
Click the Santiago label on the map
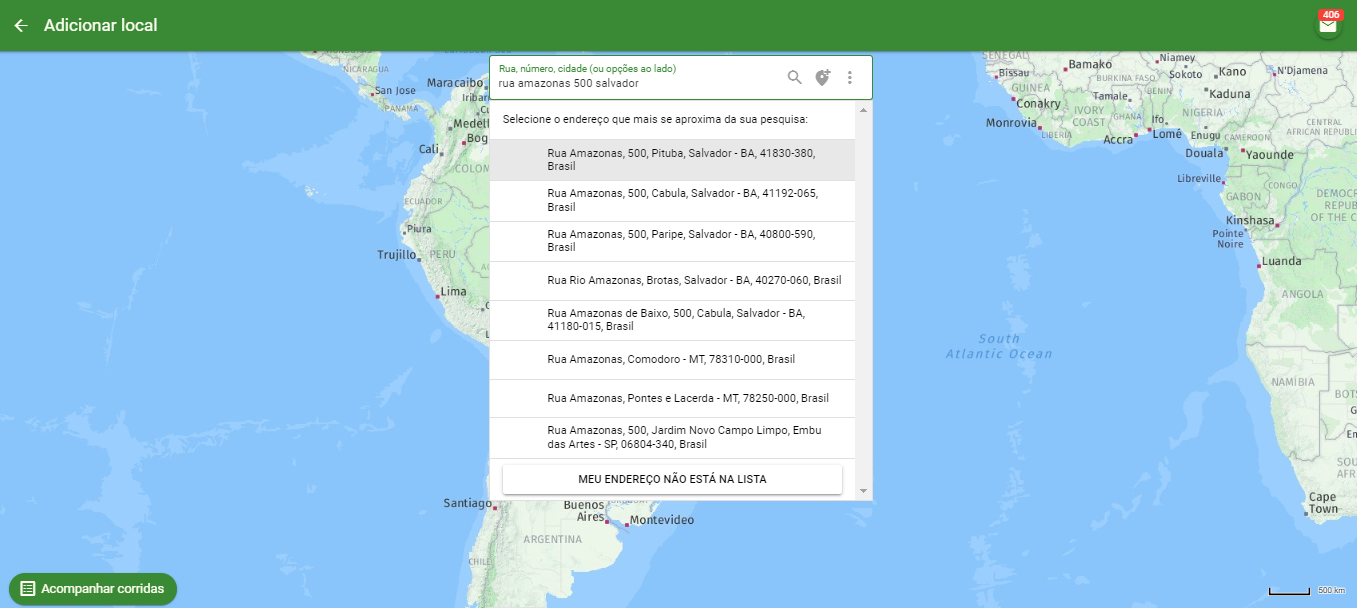pos(467,503)
